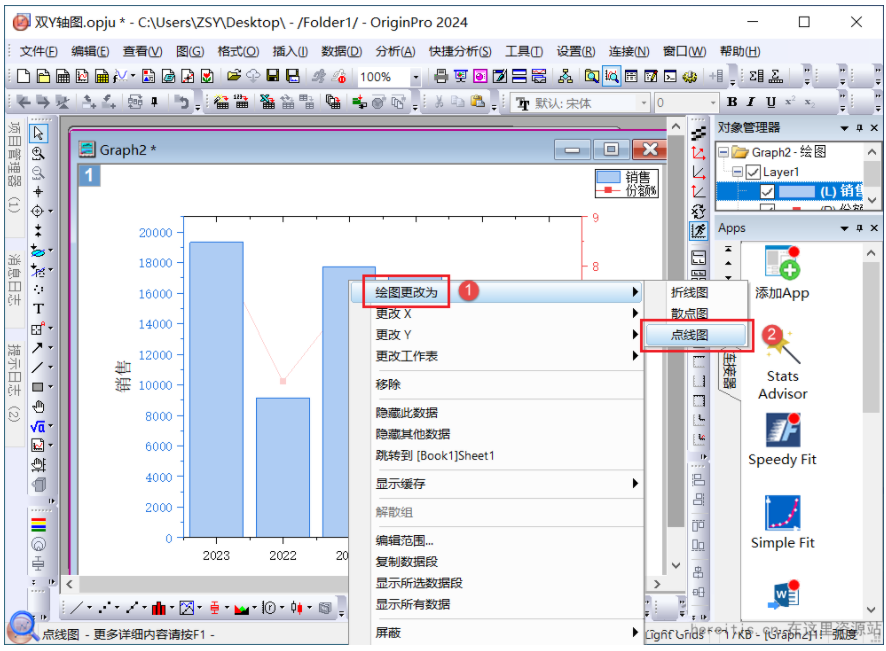Click the Open file folder icon
The height and width of the screenshot is (651, 886).
pyautogui.click(x=233, y=76)
